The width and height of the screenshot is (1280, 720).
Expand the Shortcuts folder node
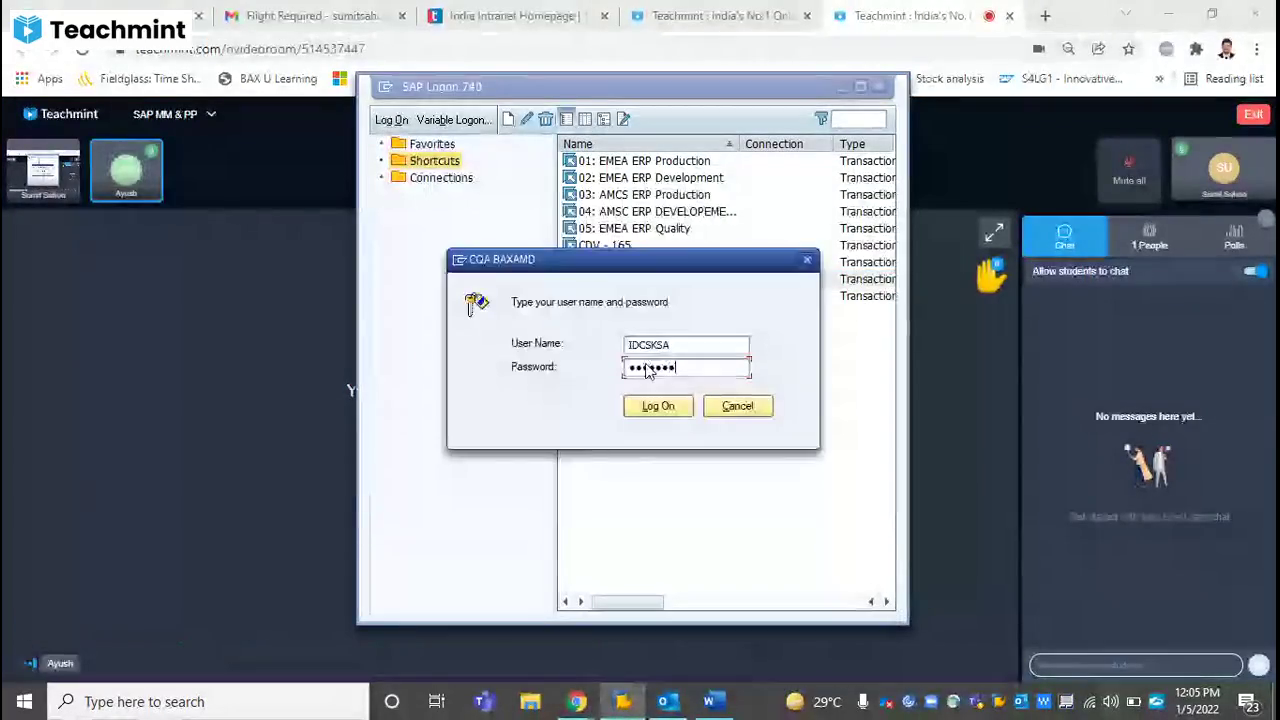tap(381, 161)
